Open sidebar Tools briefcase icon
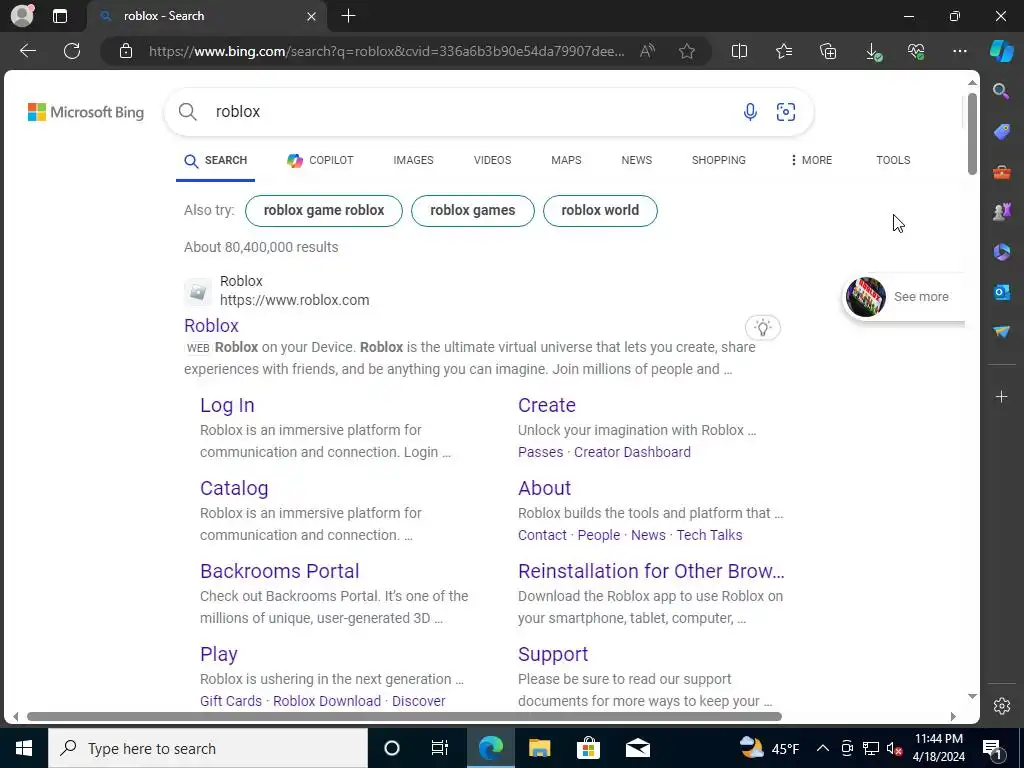This screenshot has width=1024, height=768. (1002, 172)
